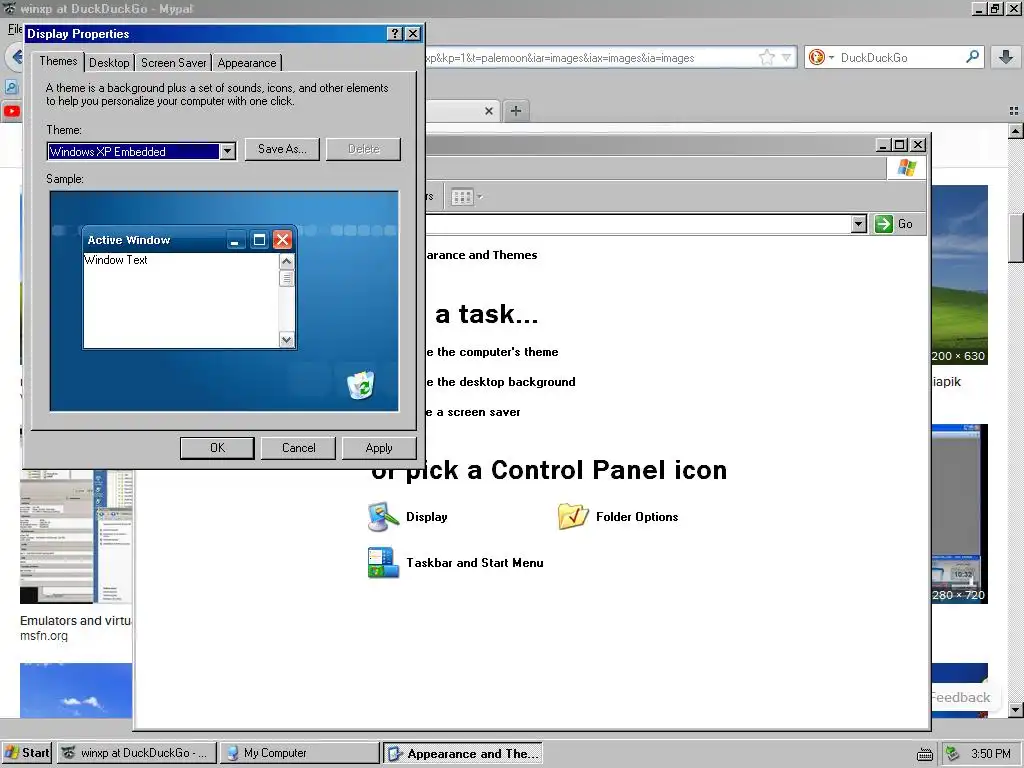The width and height of the screenshot is (1024, 768).
Task: Click the Start button
Action: pyautogui.click(x=27, y=753)
